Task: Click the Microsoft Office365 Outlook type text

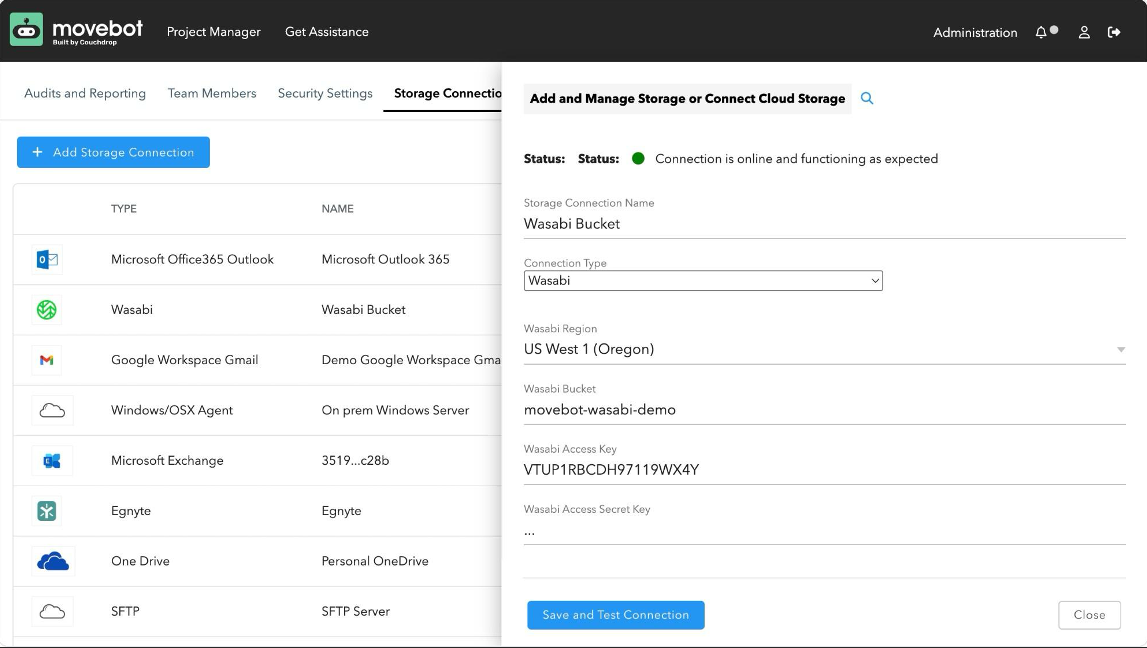Action: tap(192, 259)
